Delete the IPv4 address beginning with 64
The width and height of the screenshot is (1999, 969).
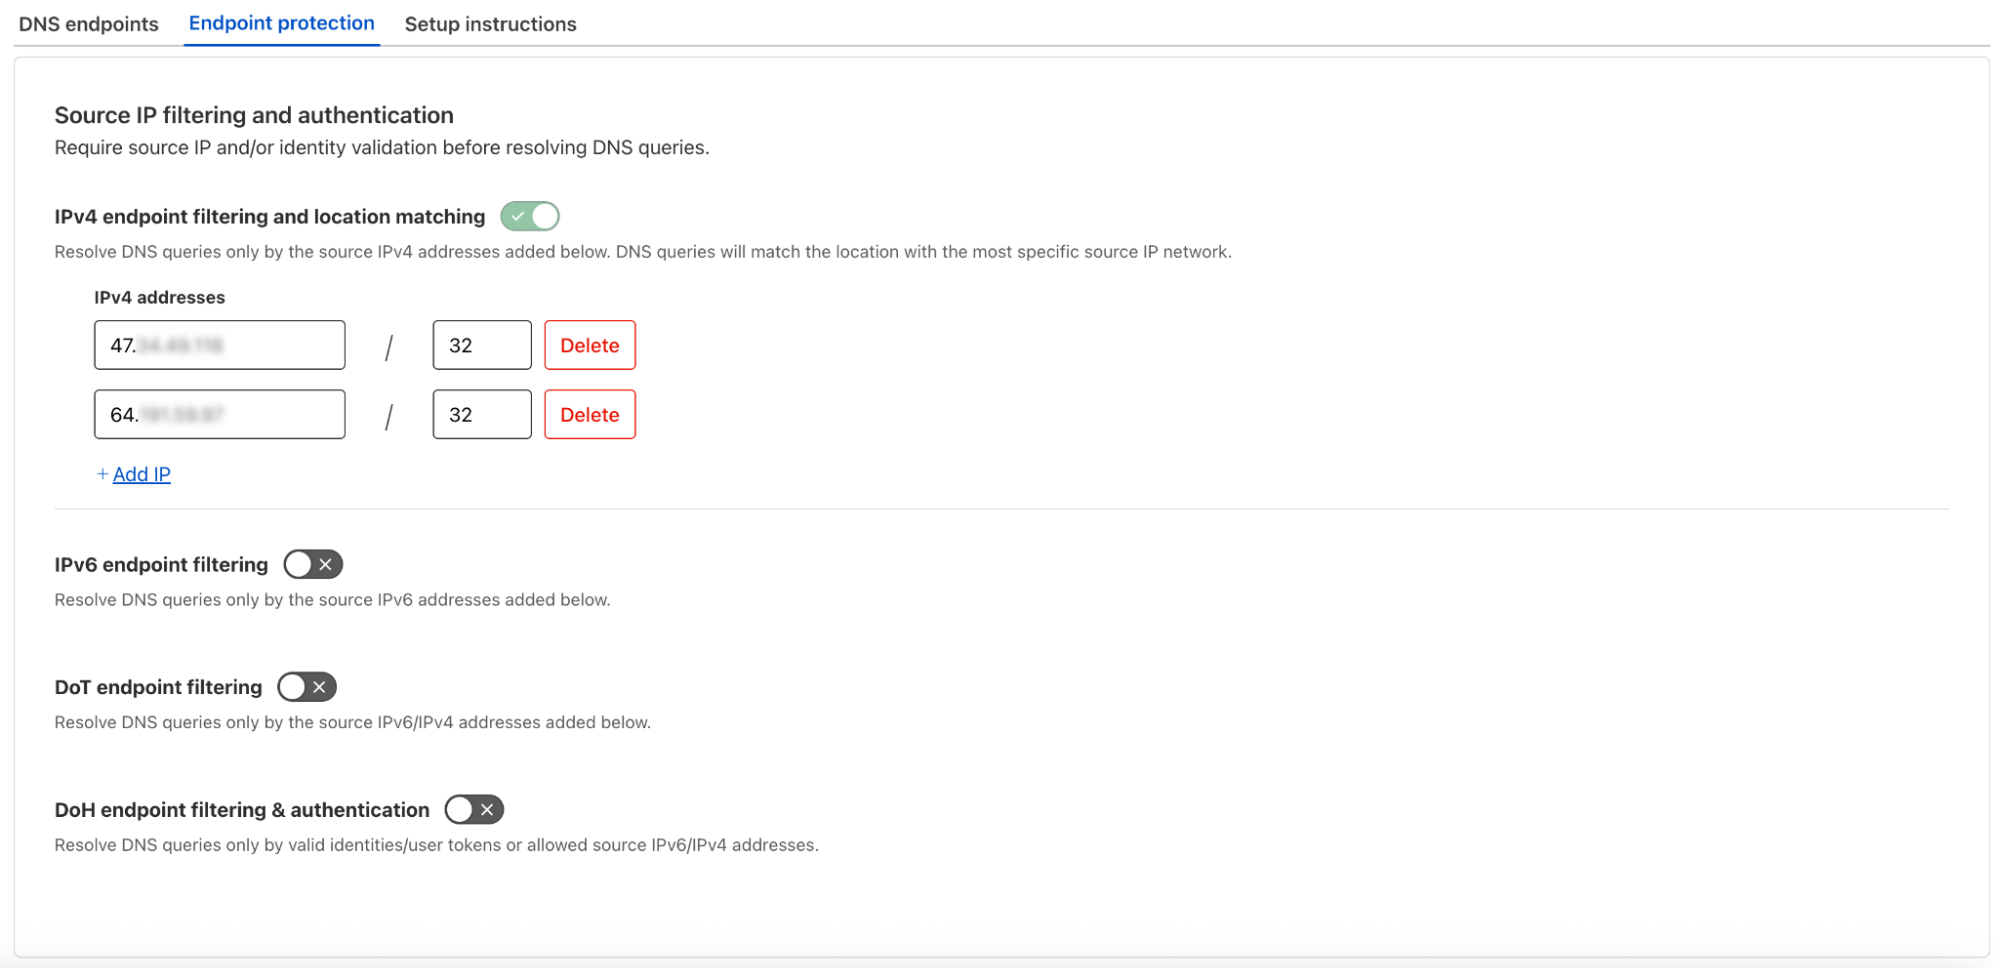[589, 414]
